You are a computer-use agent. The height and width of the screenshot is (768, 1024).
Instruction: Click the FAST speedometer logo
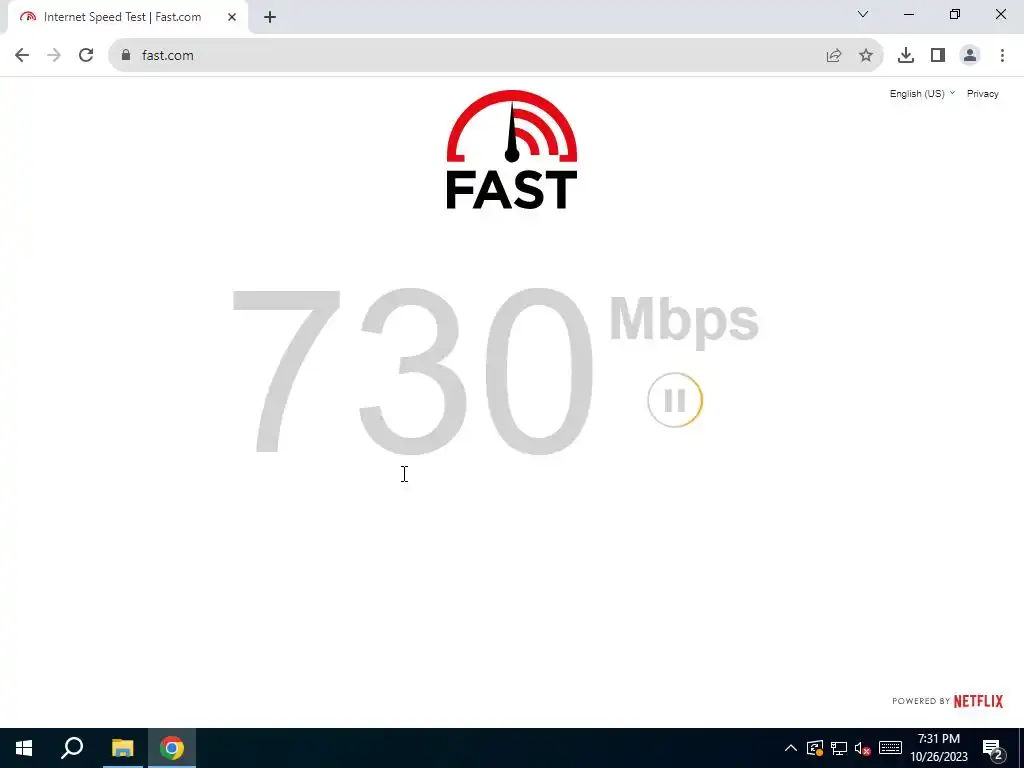pos(511,150)
